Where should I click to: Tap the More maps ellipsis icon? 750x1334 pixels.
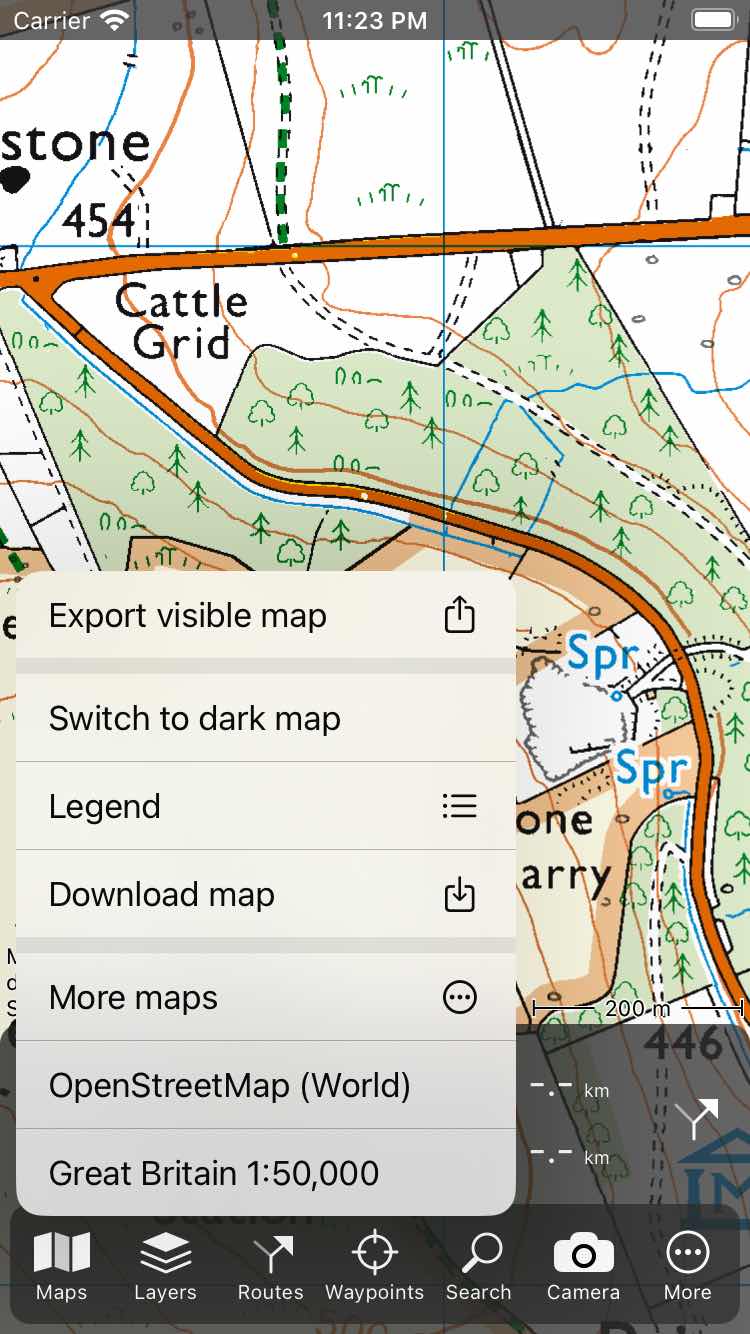point(460,997)
